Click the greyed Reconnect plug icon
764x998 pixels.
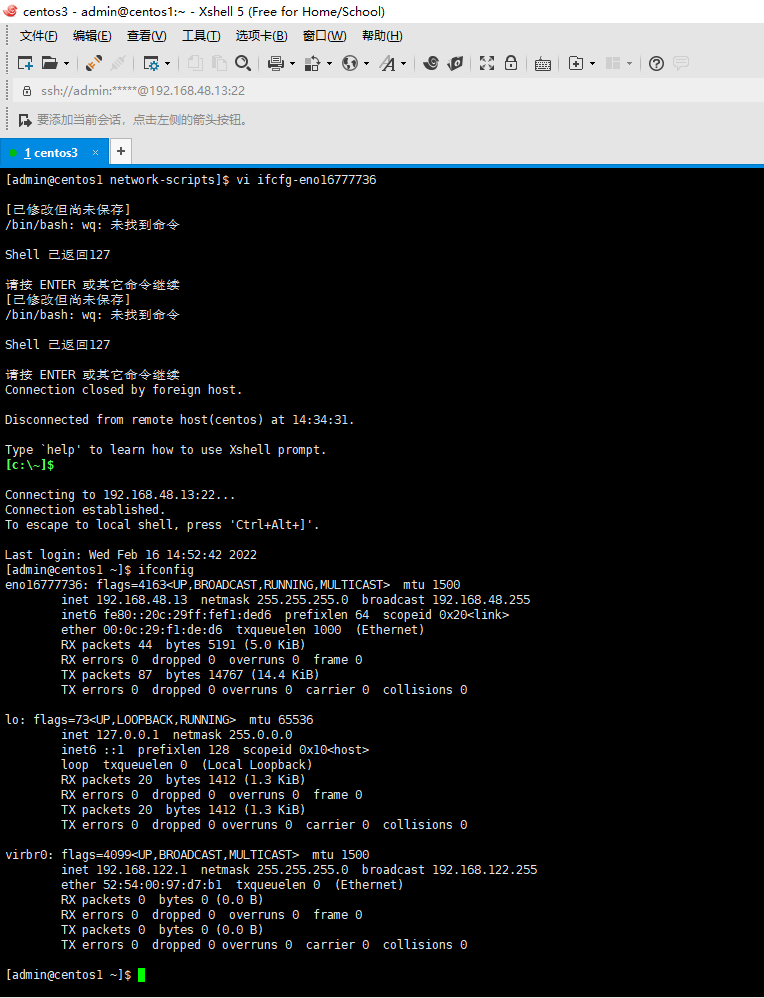[x=118, y=63]
